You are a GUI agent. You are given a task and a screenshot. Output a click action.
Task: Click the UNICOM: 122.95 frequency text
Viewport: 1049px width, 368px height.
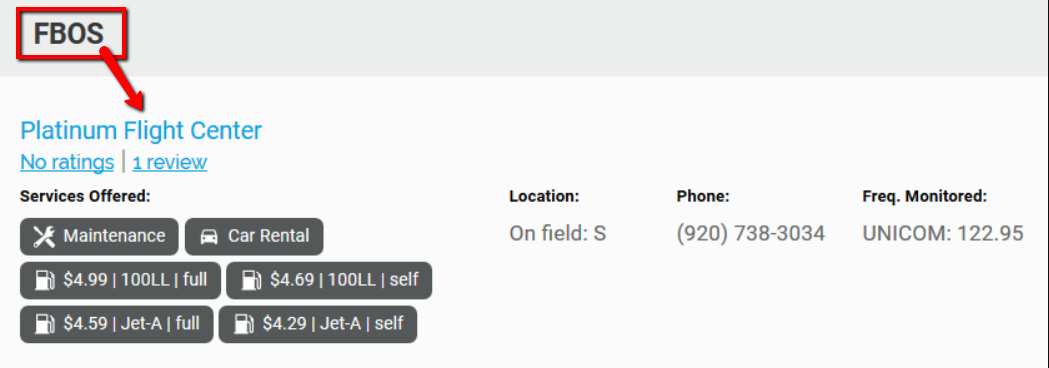click(x=943, y=234)
